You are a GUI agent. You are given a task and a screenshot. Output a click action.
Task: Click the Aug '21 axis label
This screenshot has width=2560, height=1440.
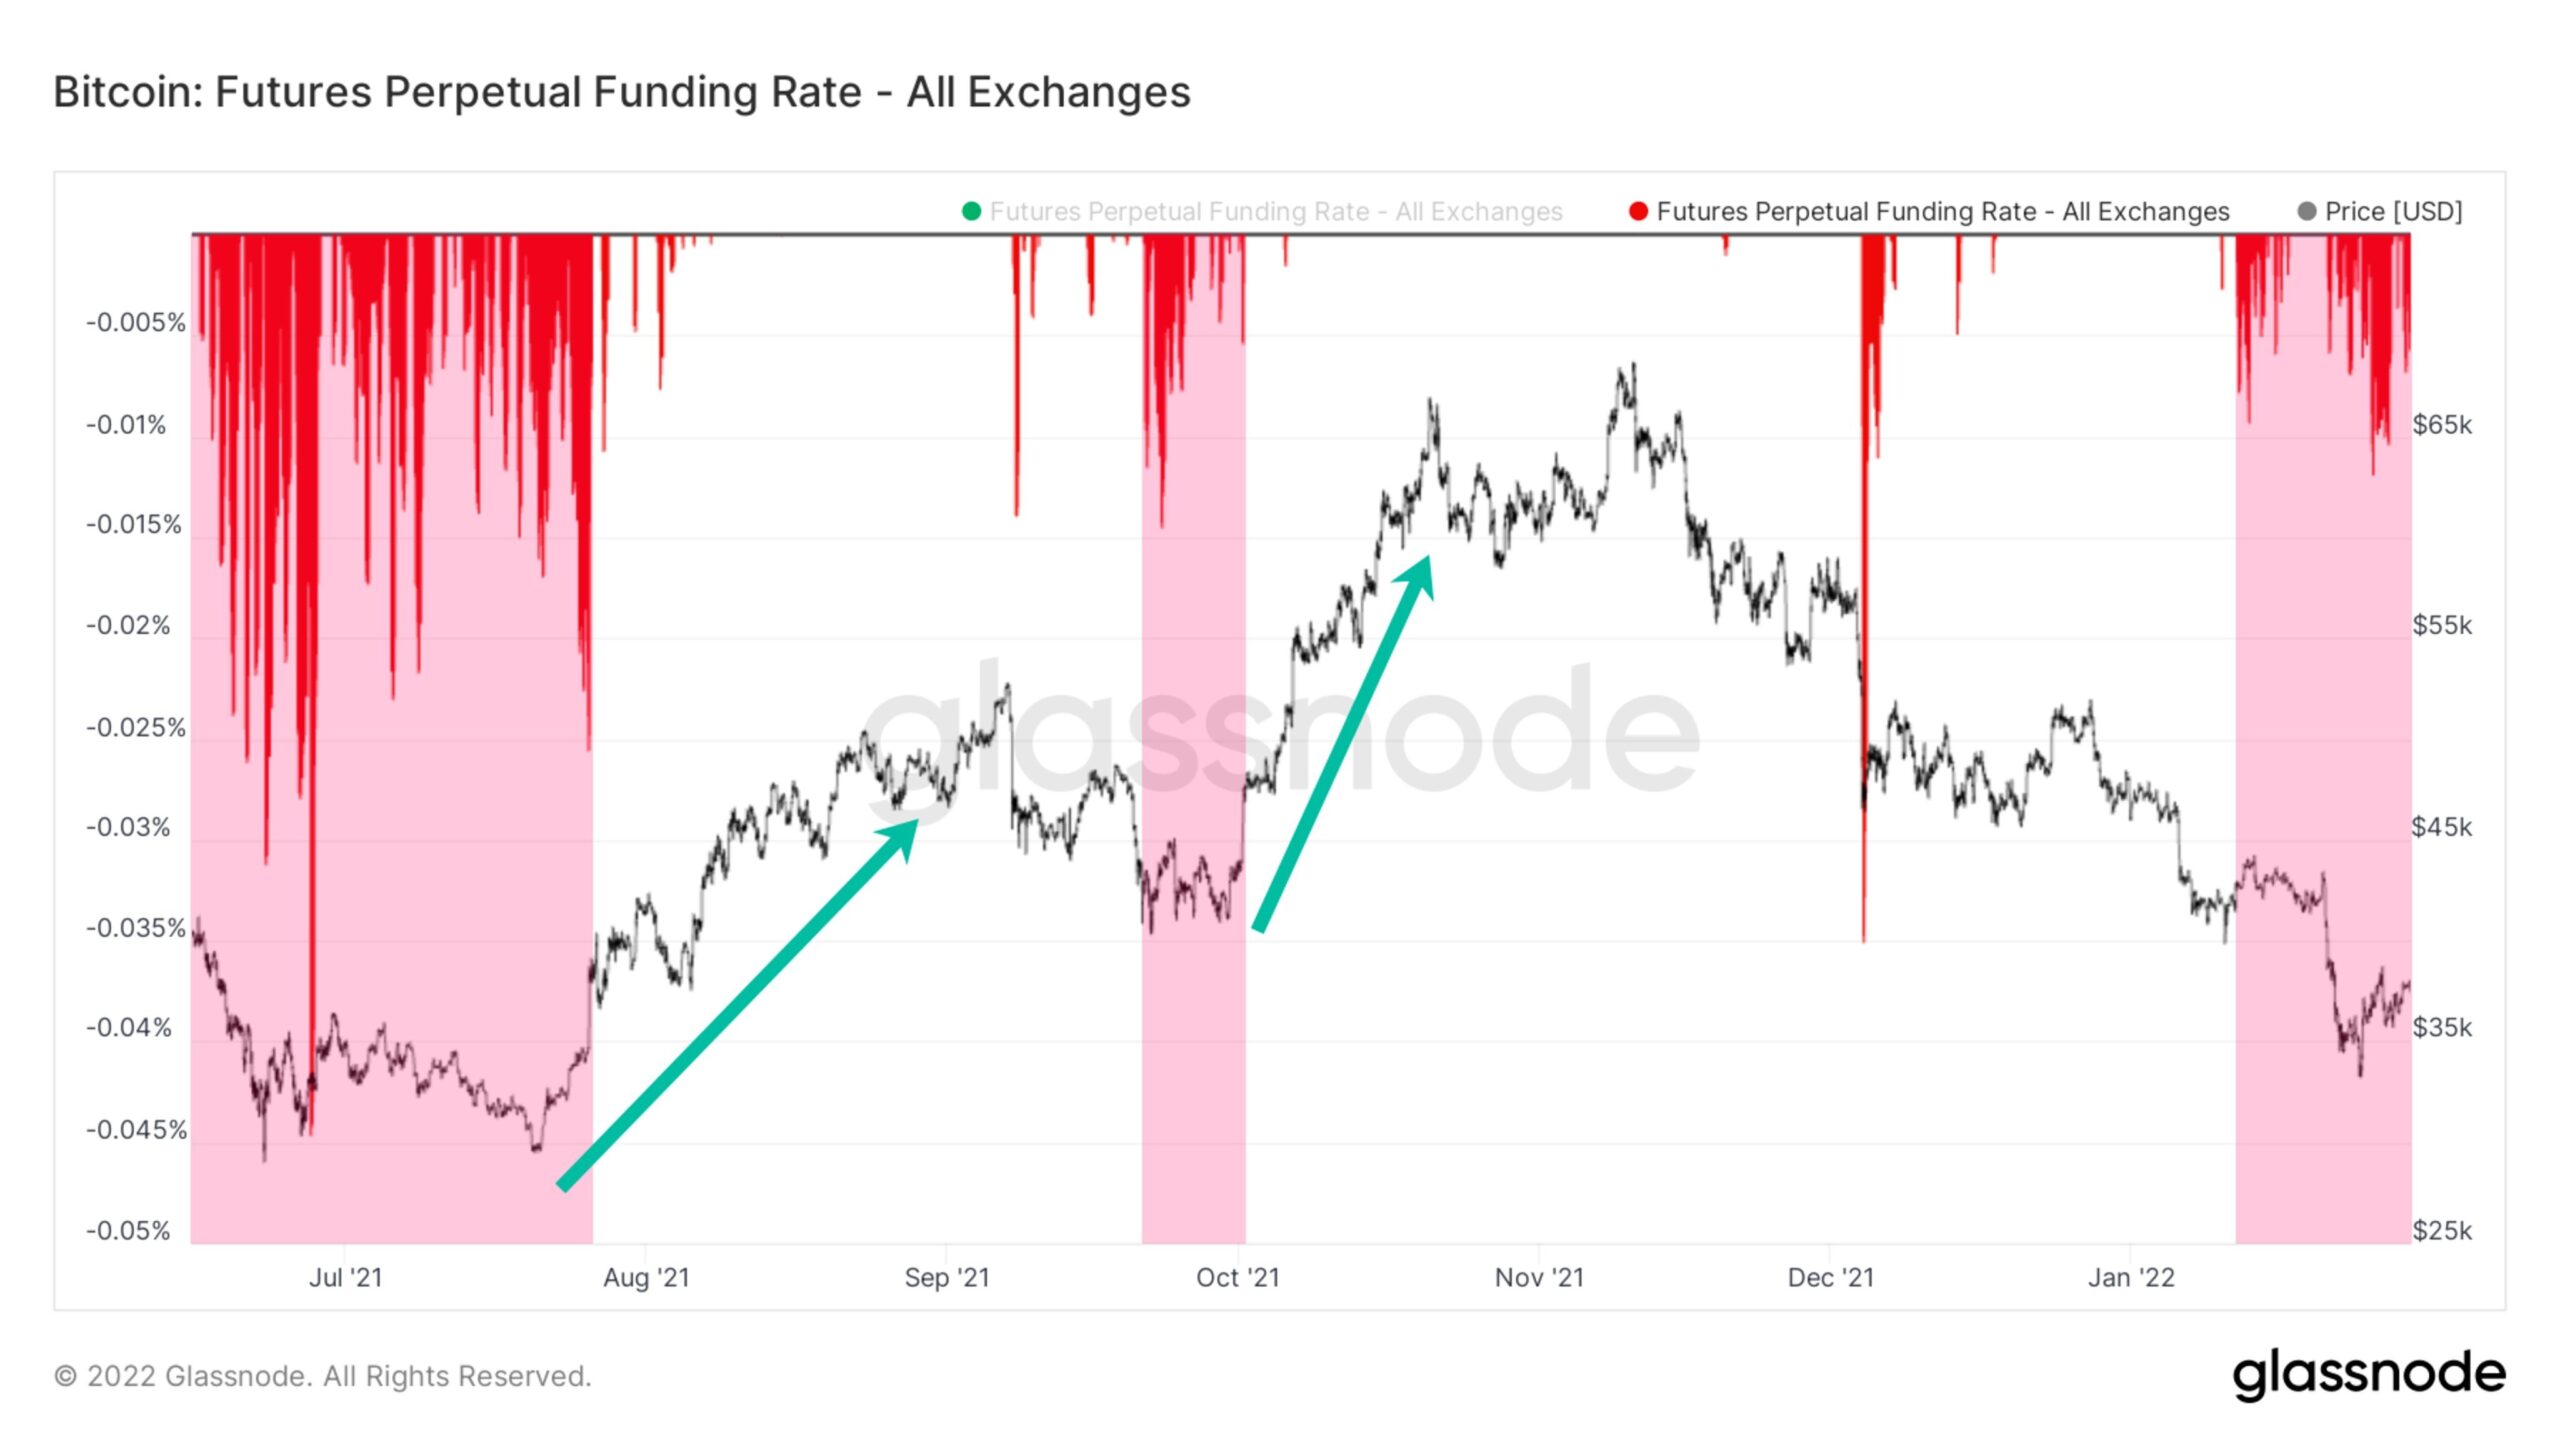click(646, 1277)
